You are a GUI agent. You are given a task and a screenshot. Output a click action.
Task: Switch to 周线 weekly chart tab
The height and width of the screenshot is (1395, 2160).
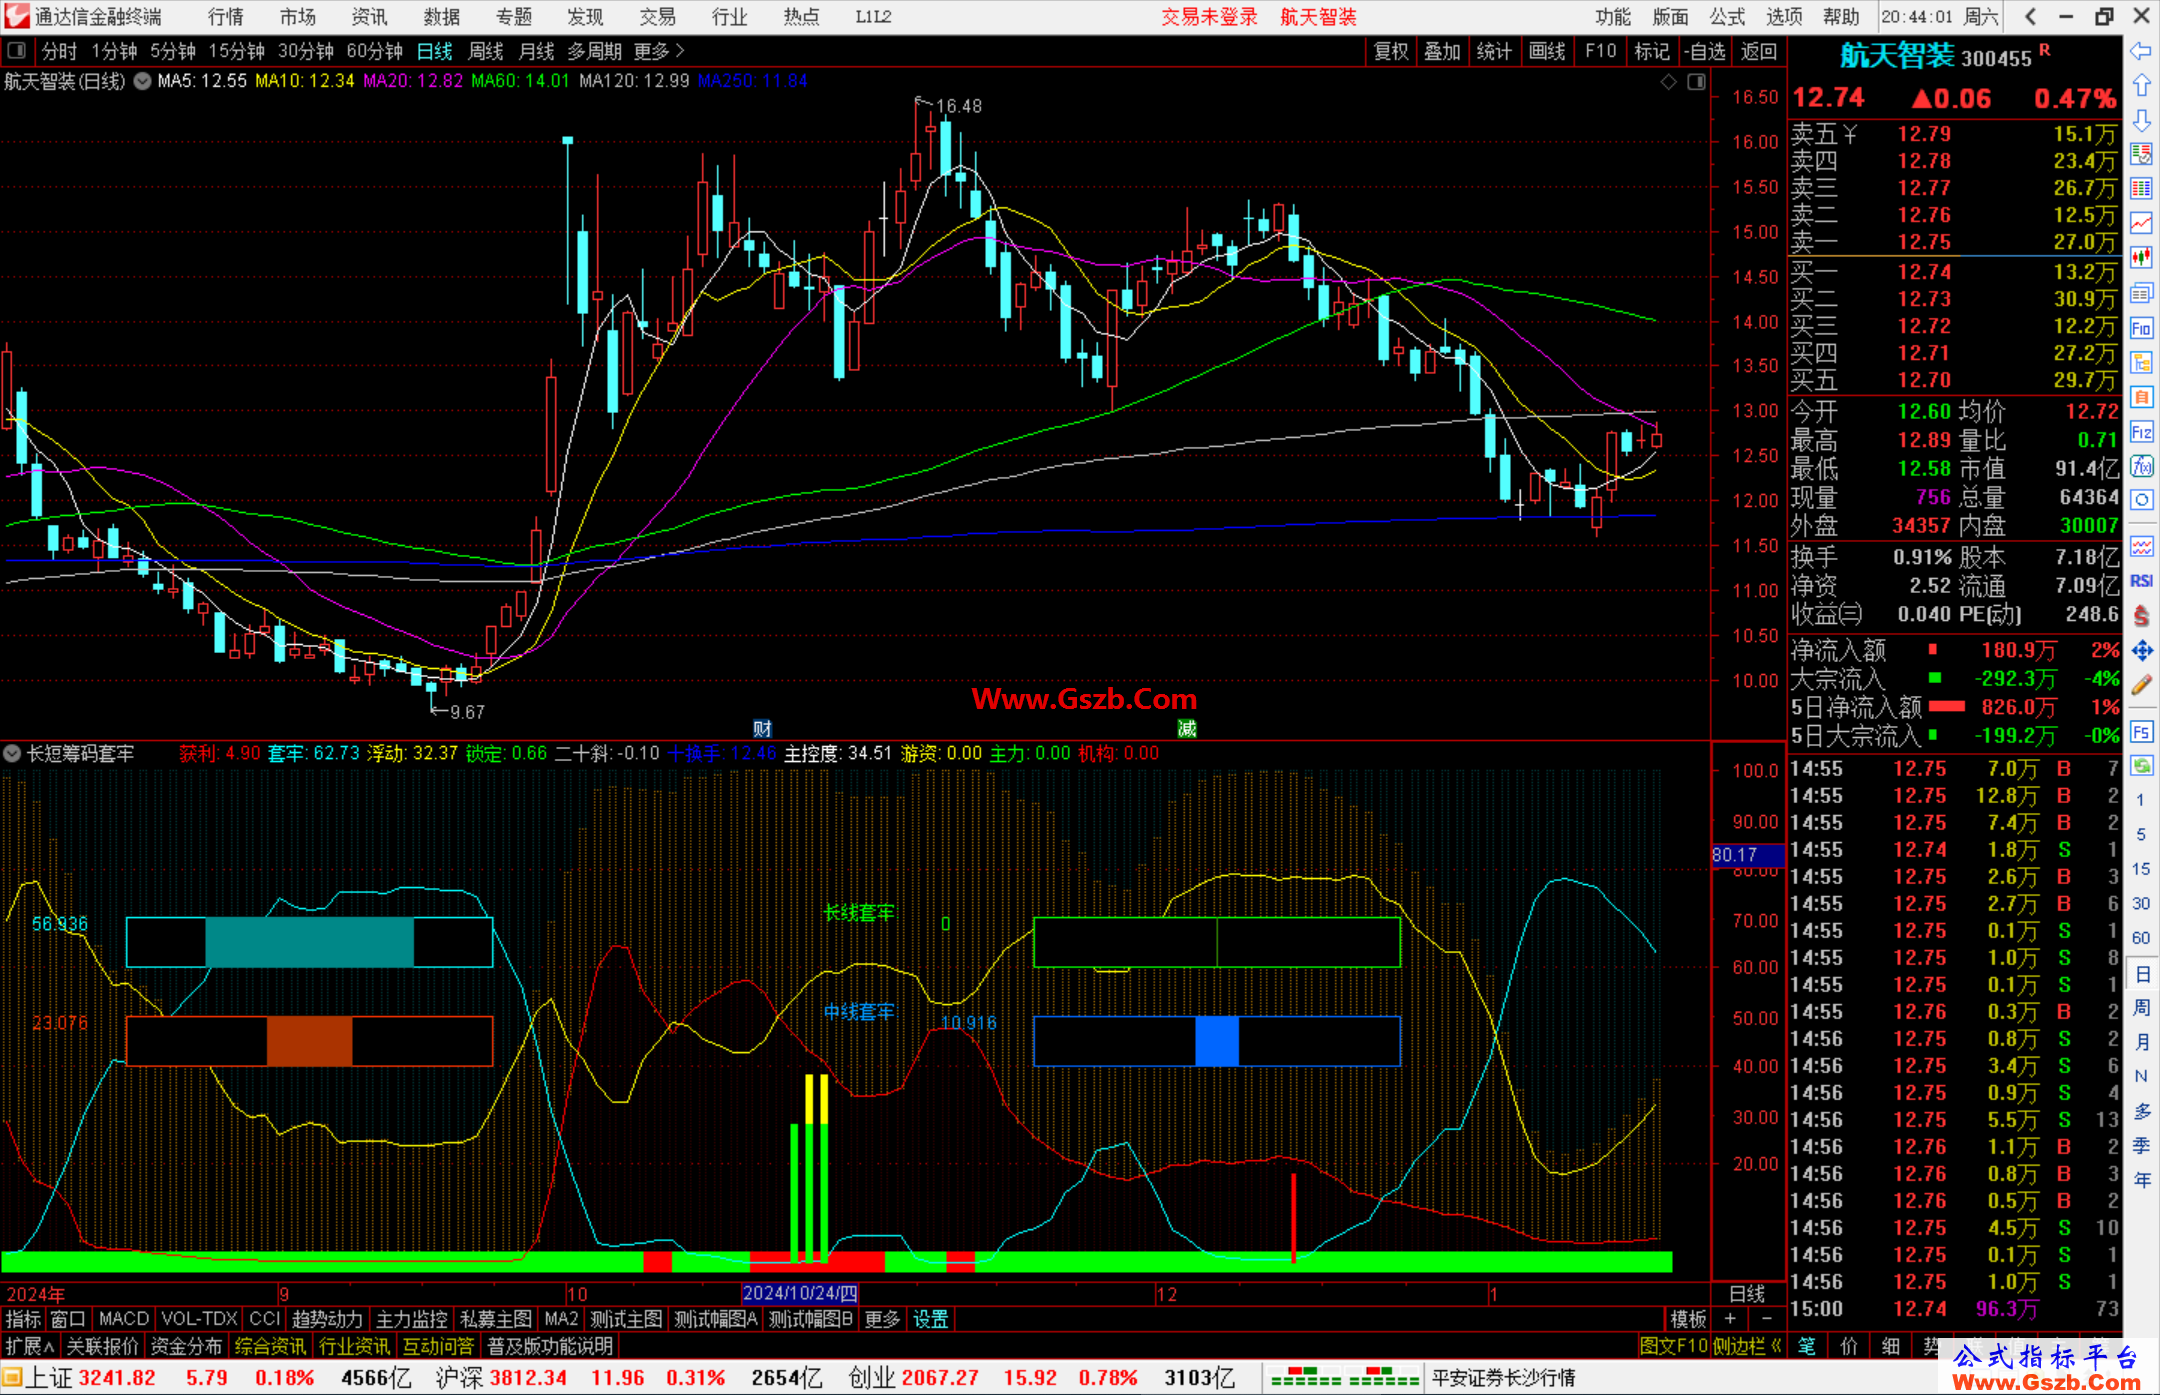486,51
